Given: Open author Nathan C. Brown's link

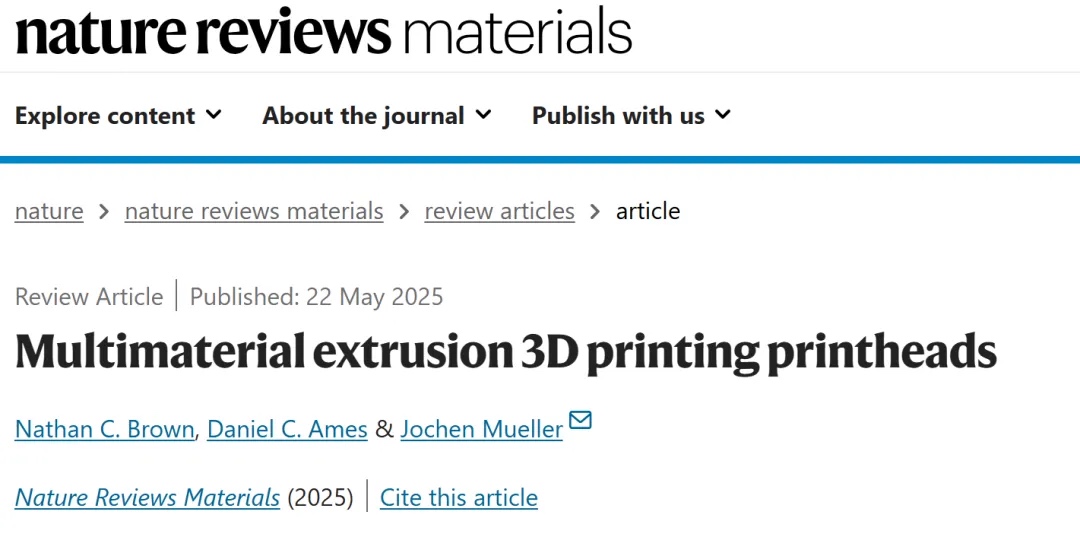Looking at the screenshot, I should (105, 429).
